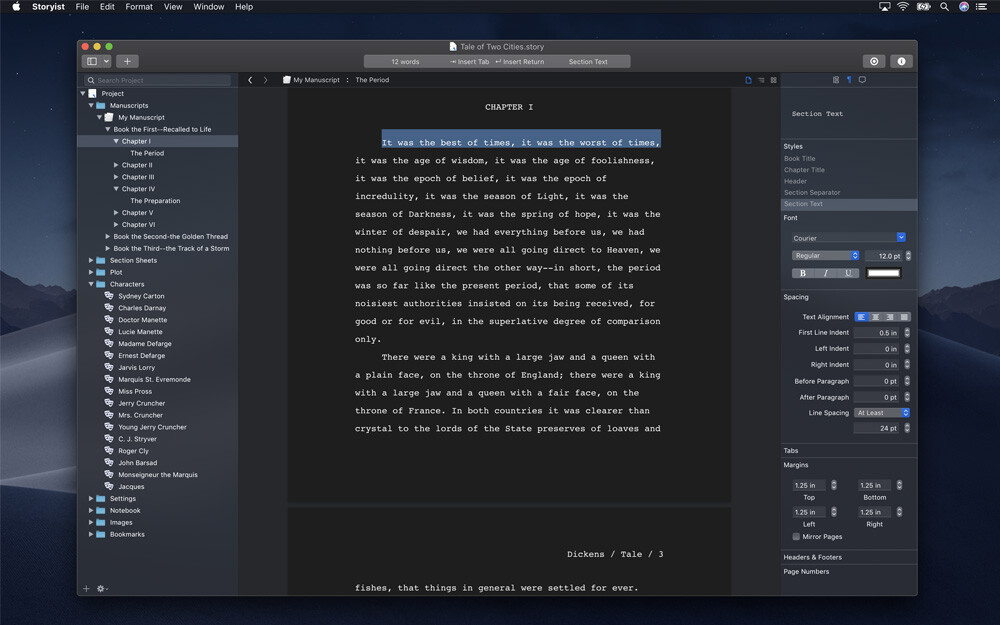Click the add item plus at sidebar bottom
The height and width of the screenshot is (625, 1000).
(86, 589)
